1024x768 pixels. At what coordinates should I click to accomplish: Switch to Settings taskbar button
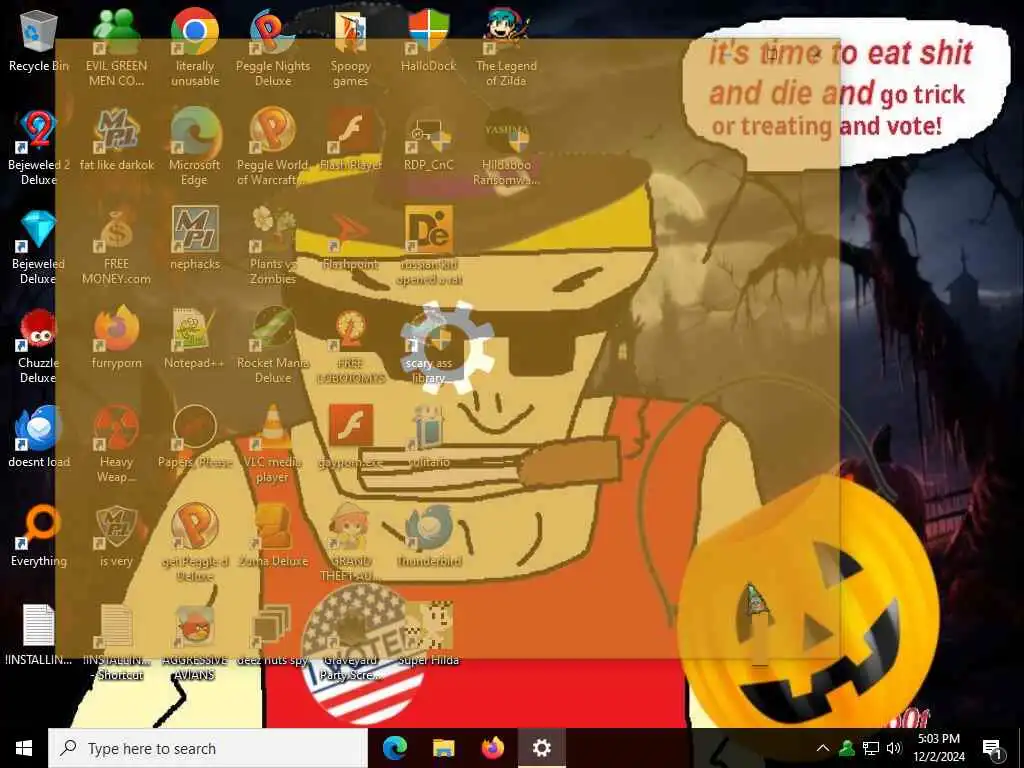point(541,748)
